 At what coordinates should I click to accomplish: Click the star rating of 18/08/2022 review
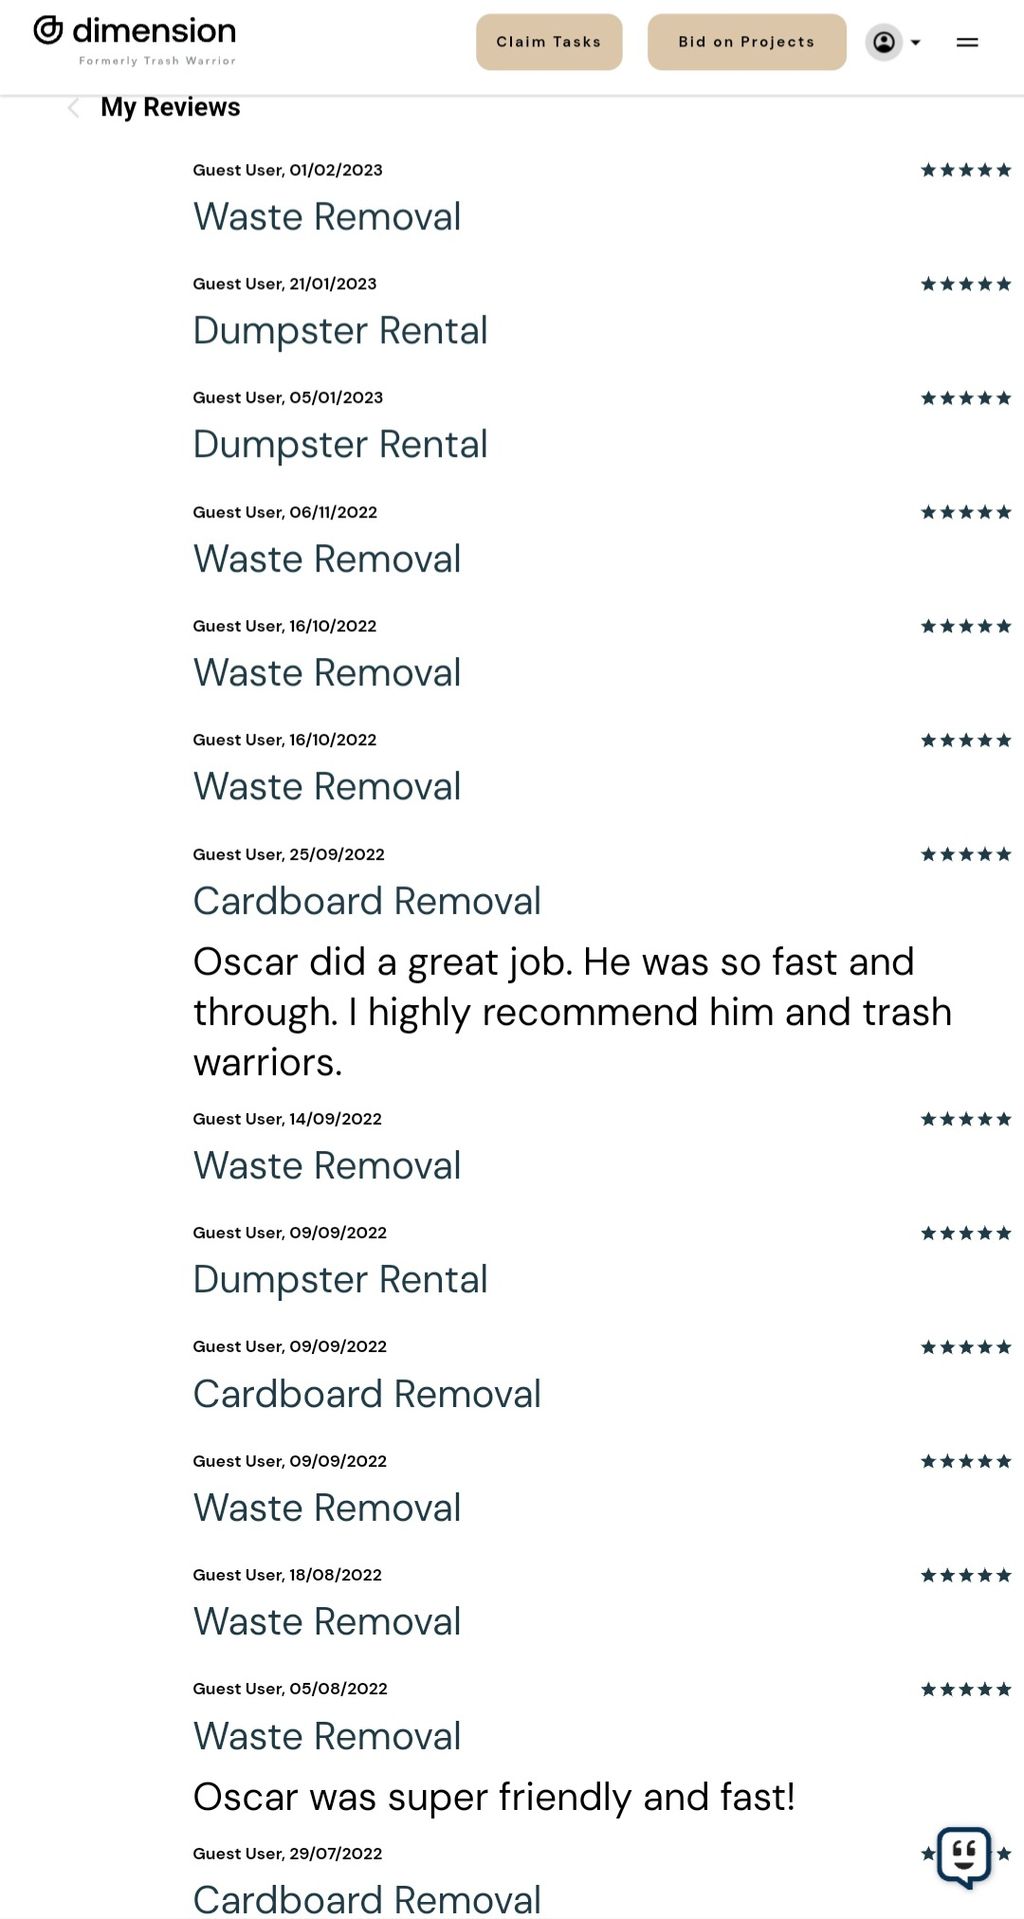(x=966, y=1575)
